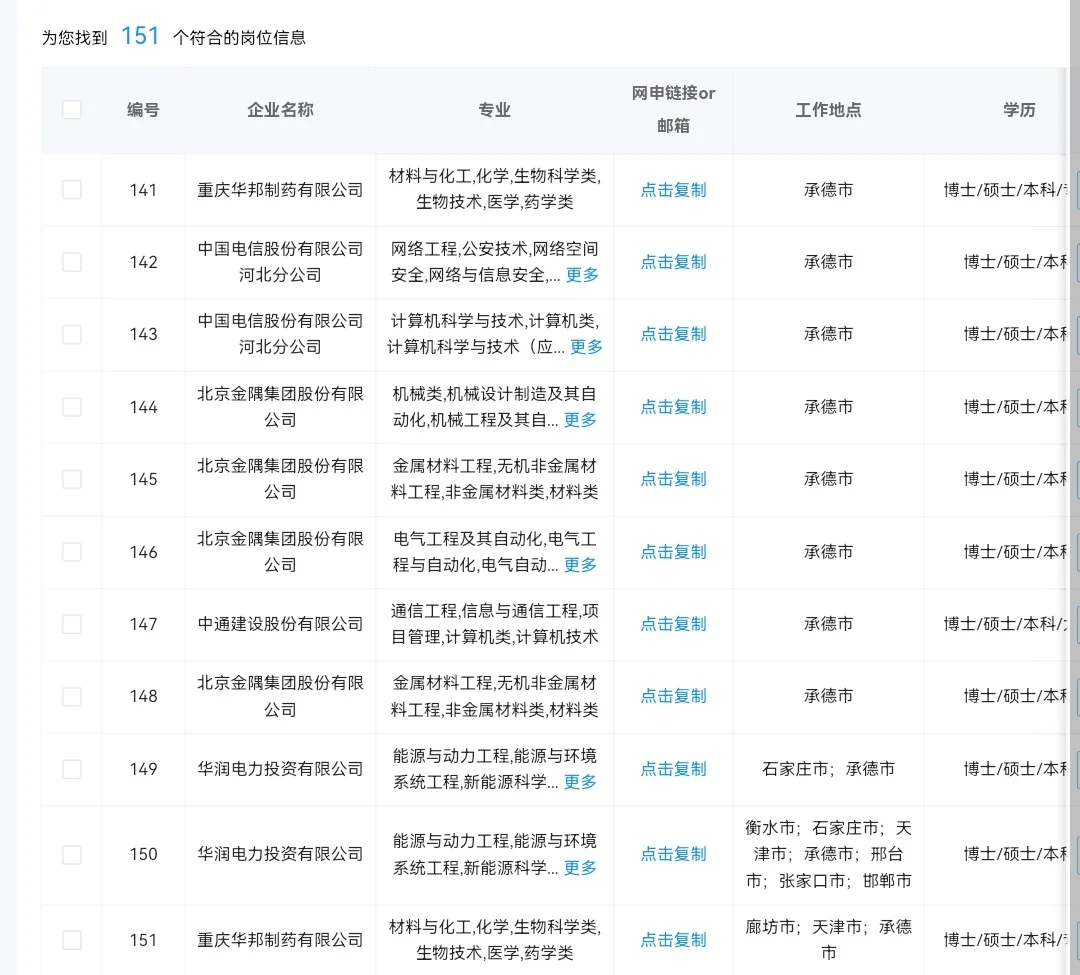The image size is (1080, 975).
Task: Tick the checkbox for row 145
Action: 72,479
